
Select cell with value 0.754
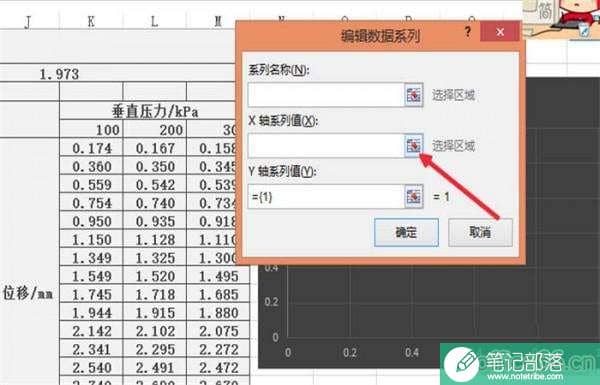pos(91,202)
